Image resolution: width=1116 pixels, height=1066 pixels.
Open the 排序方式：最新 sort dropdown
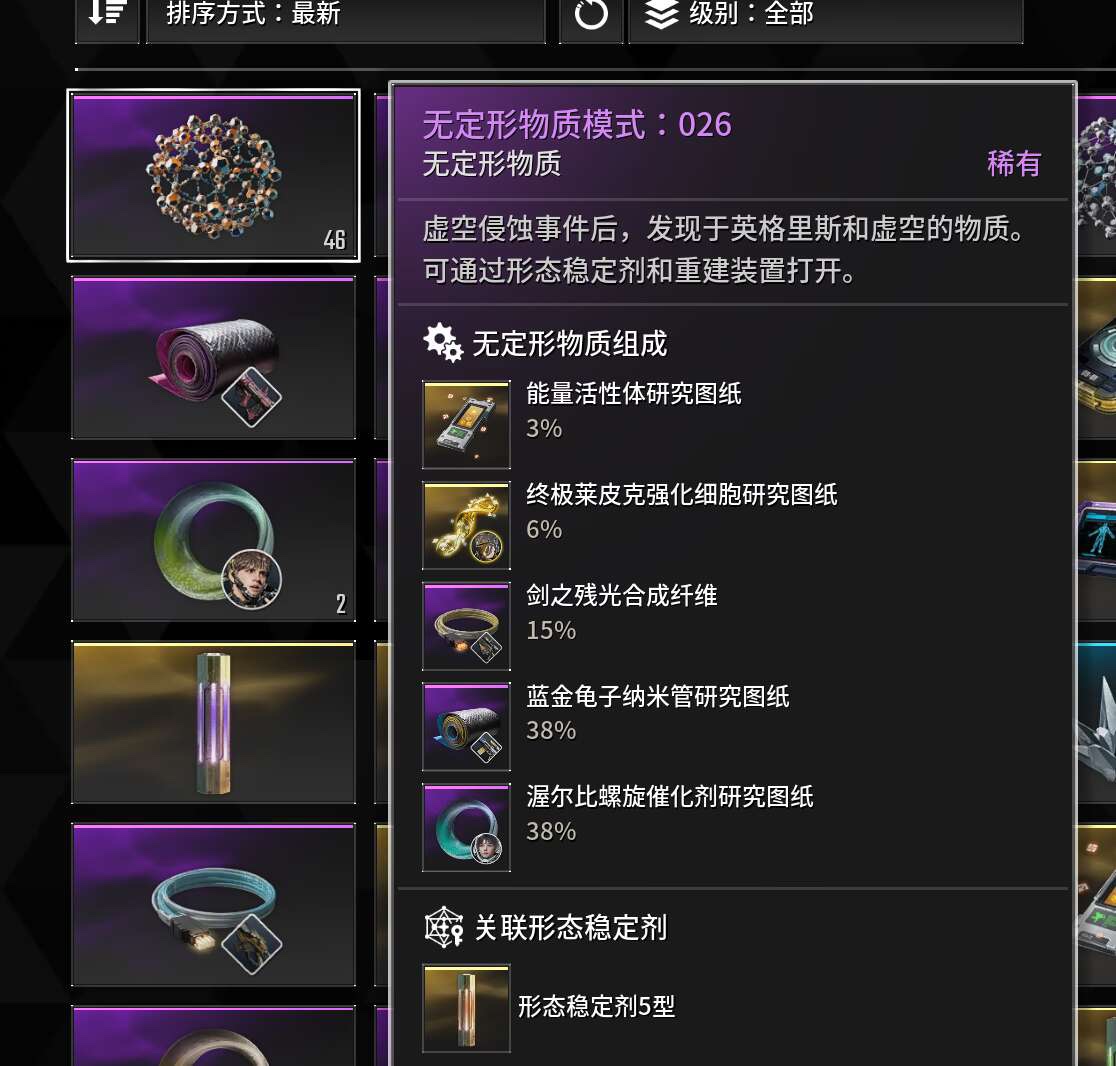click(346, 14)
